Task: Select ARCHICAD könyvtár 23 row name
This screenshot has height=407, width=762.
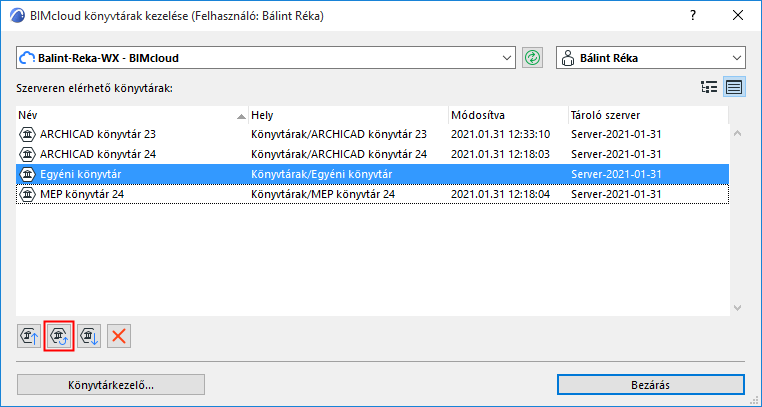Action: [x=98, y=135]
